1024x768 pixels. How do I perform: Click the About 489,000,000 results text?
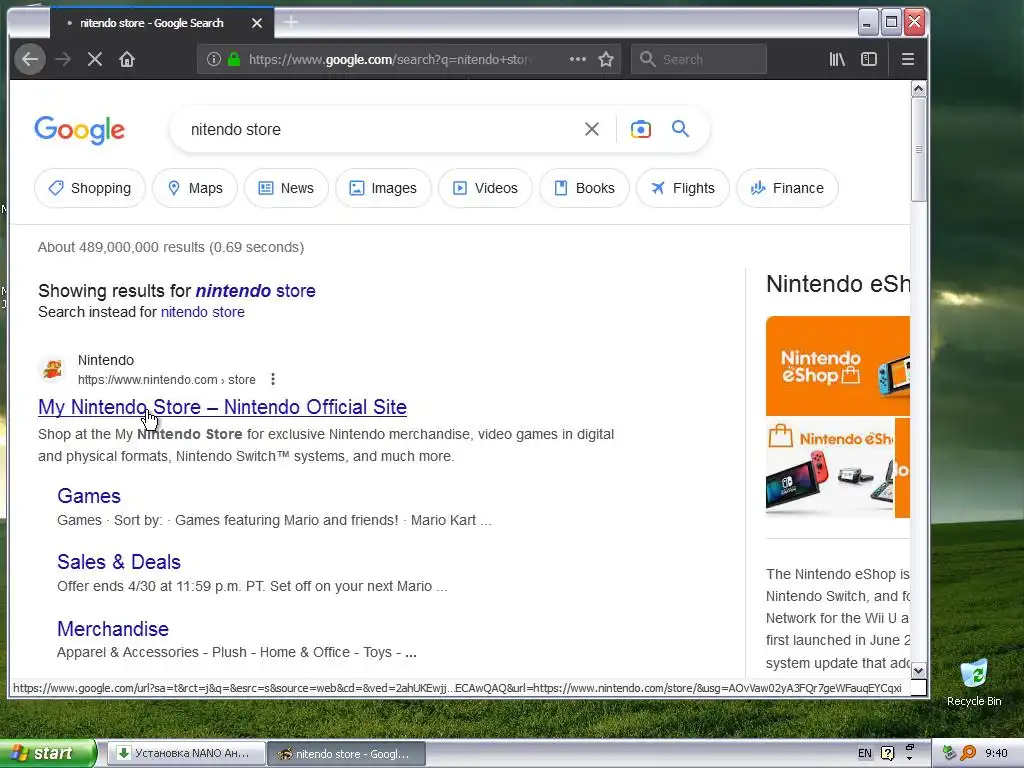click(171, 248)
